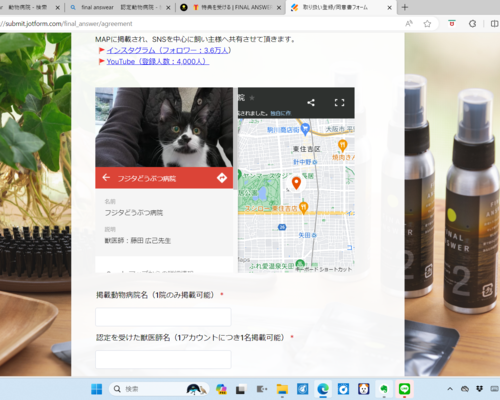Star the map with the star icon
Image resolution: width=500 pixels, height=400 pixels.
click(252, 98)
